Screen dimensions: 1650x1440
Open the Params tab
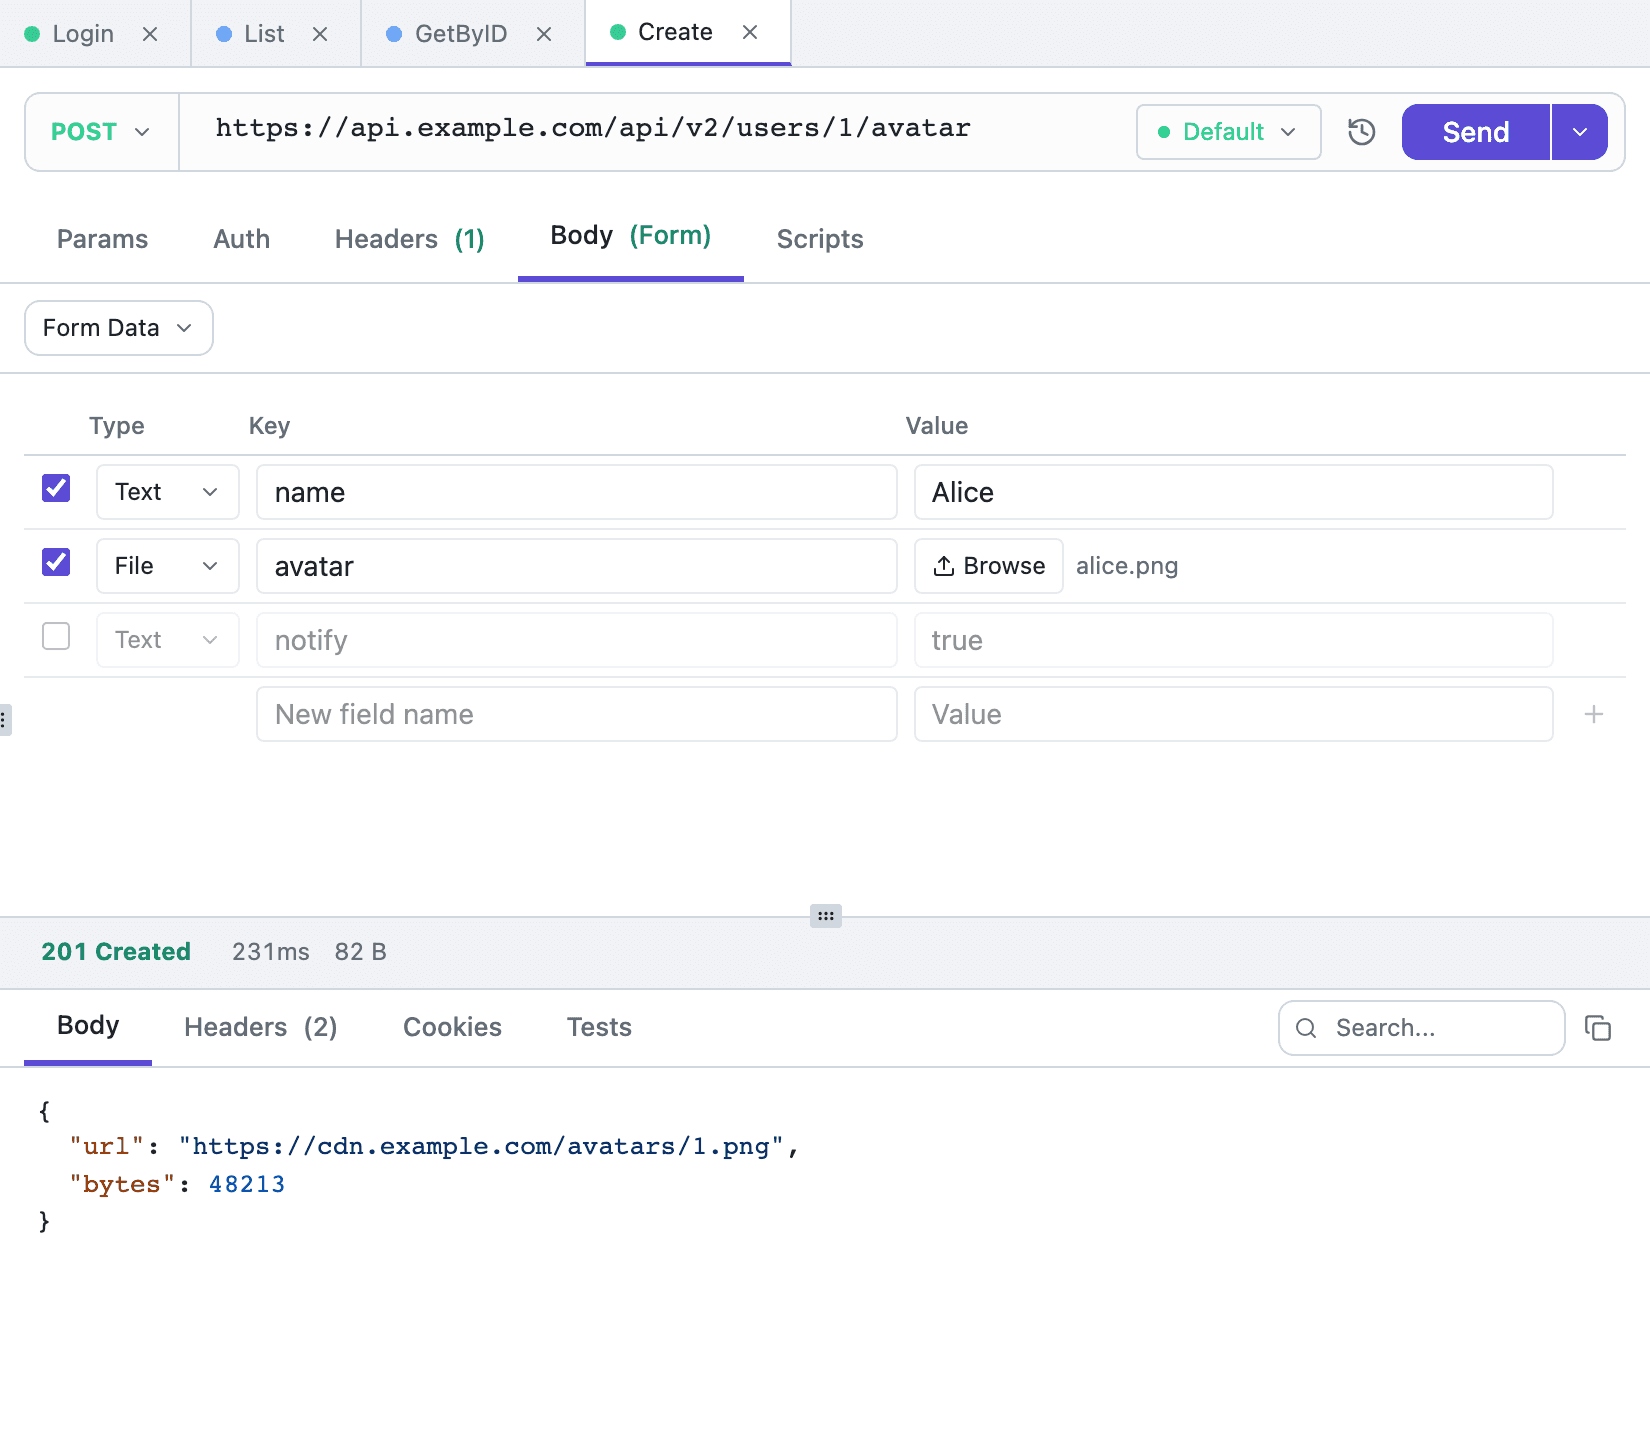coord(102,239)
